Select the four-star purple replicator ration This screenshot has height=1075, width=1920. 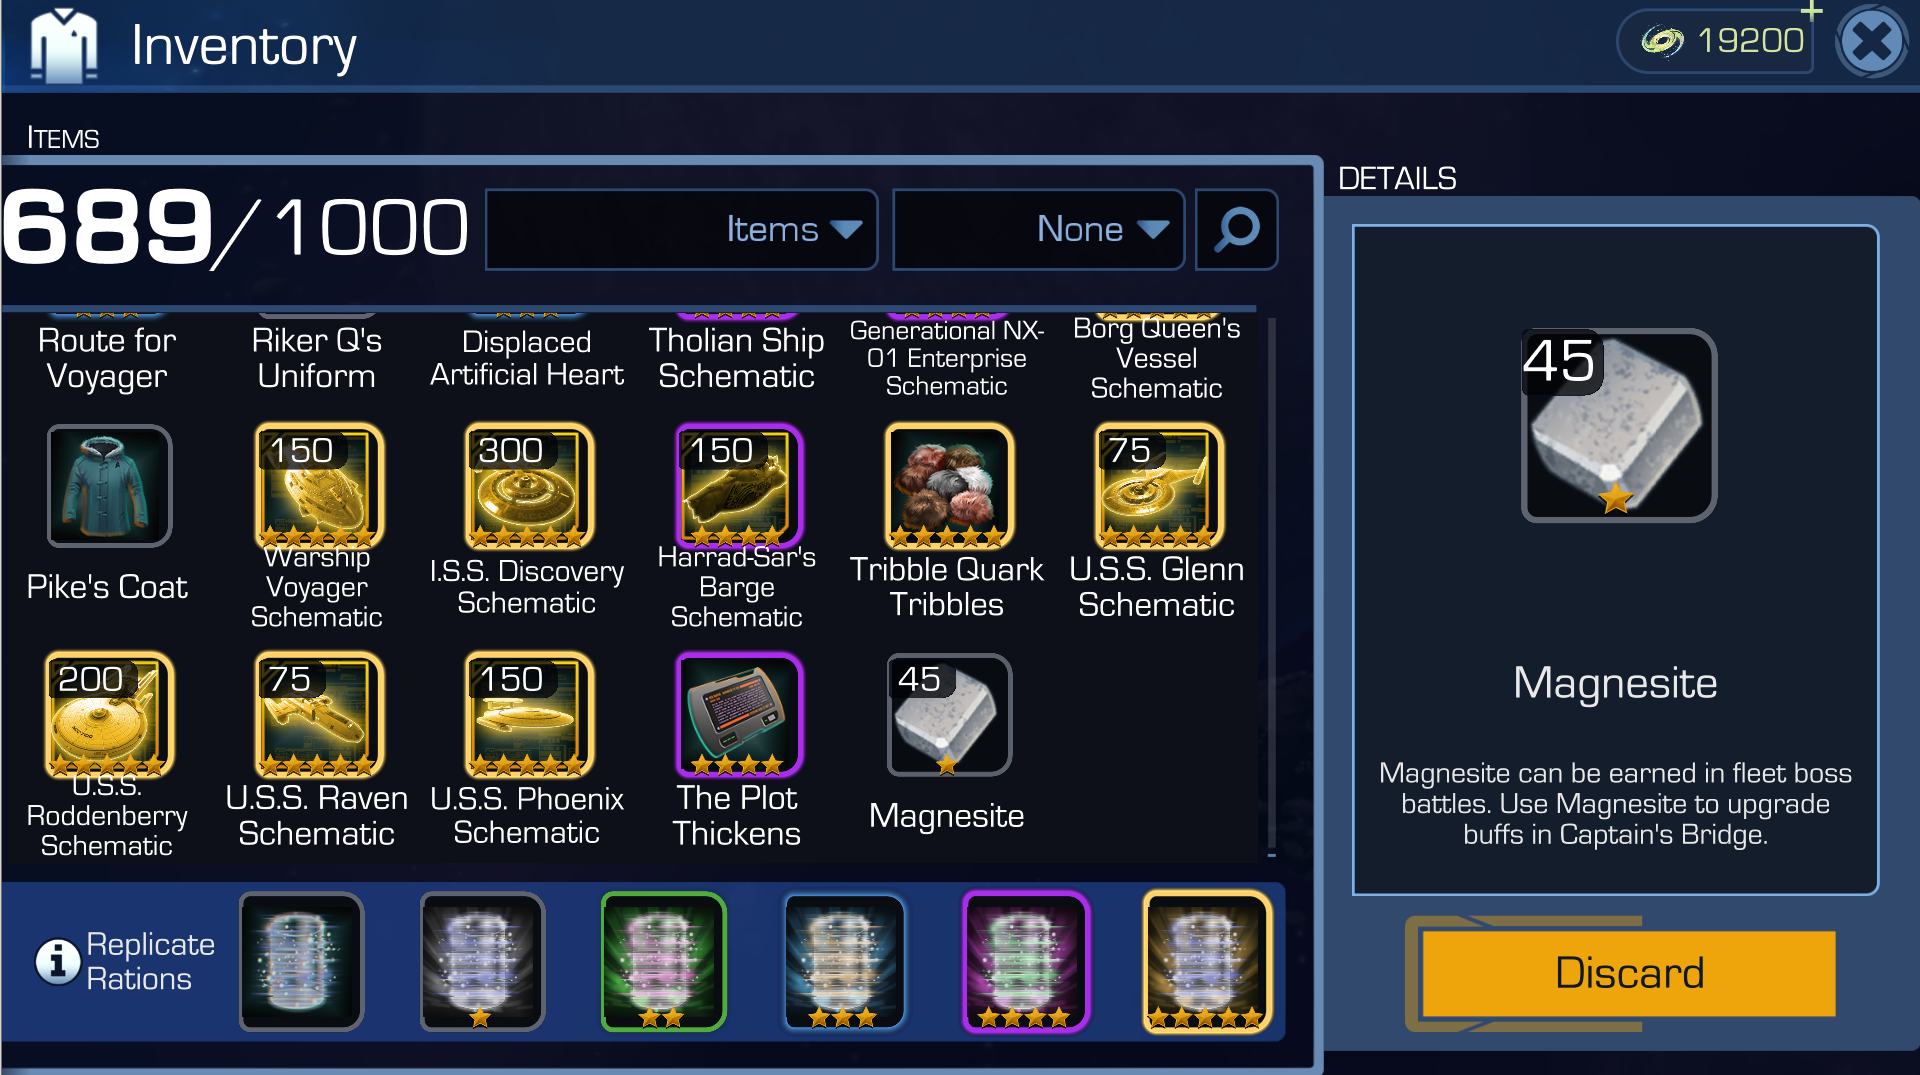click(1025, 962)
